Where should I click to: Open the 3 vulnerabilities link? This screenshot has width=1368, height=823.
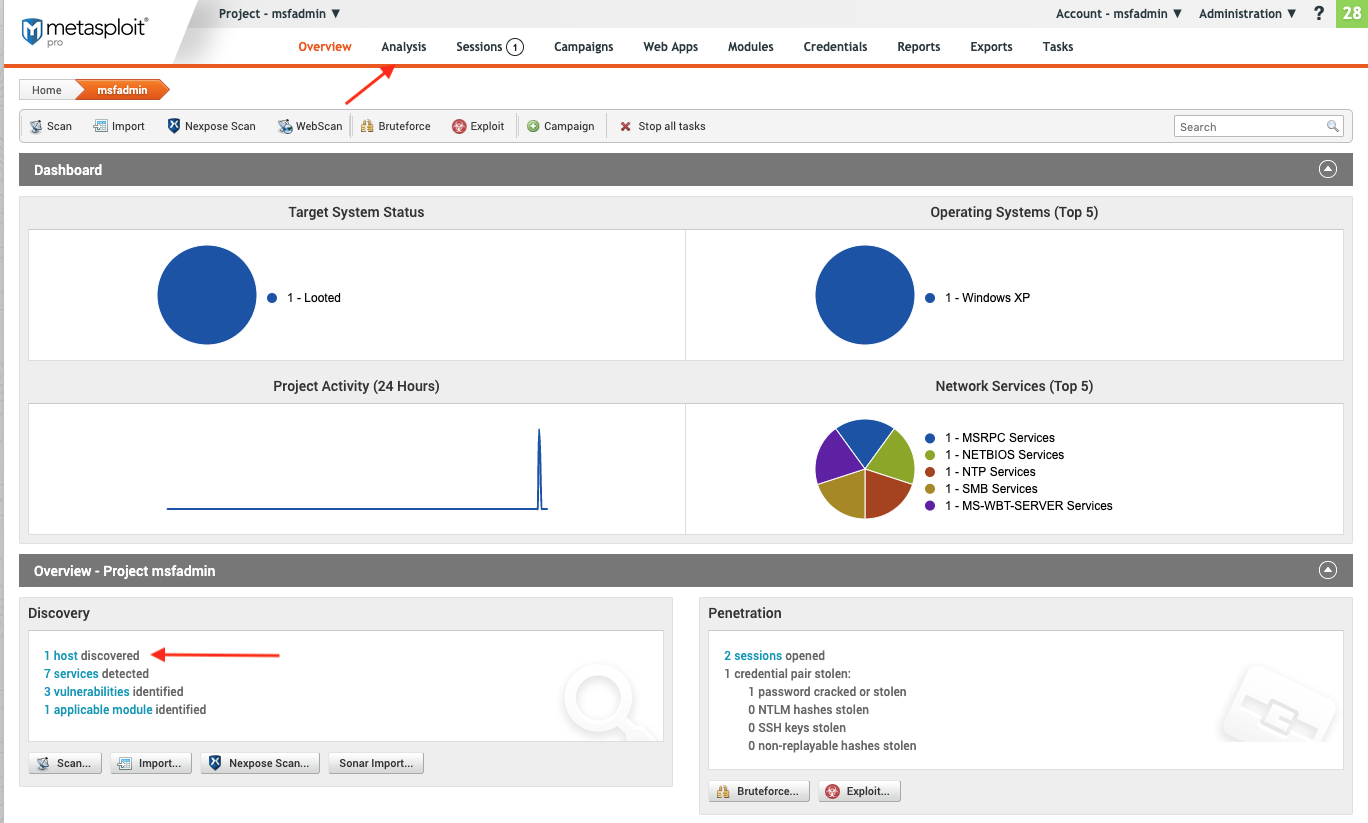pos(87,692)
